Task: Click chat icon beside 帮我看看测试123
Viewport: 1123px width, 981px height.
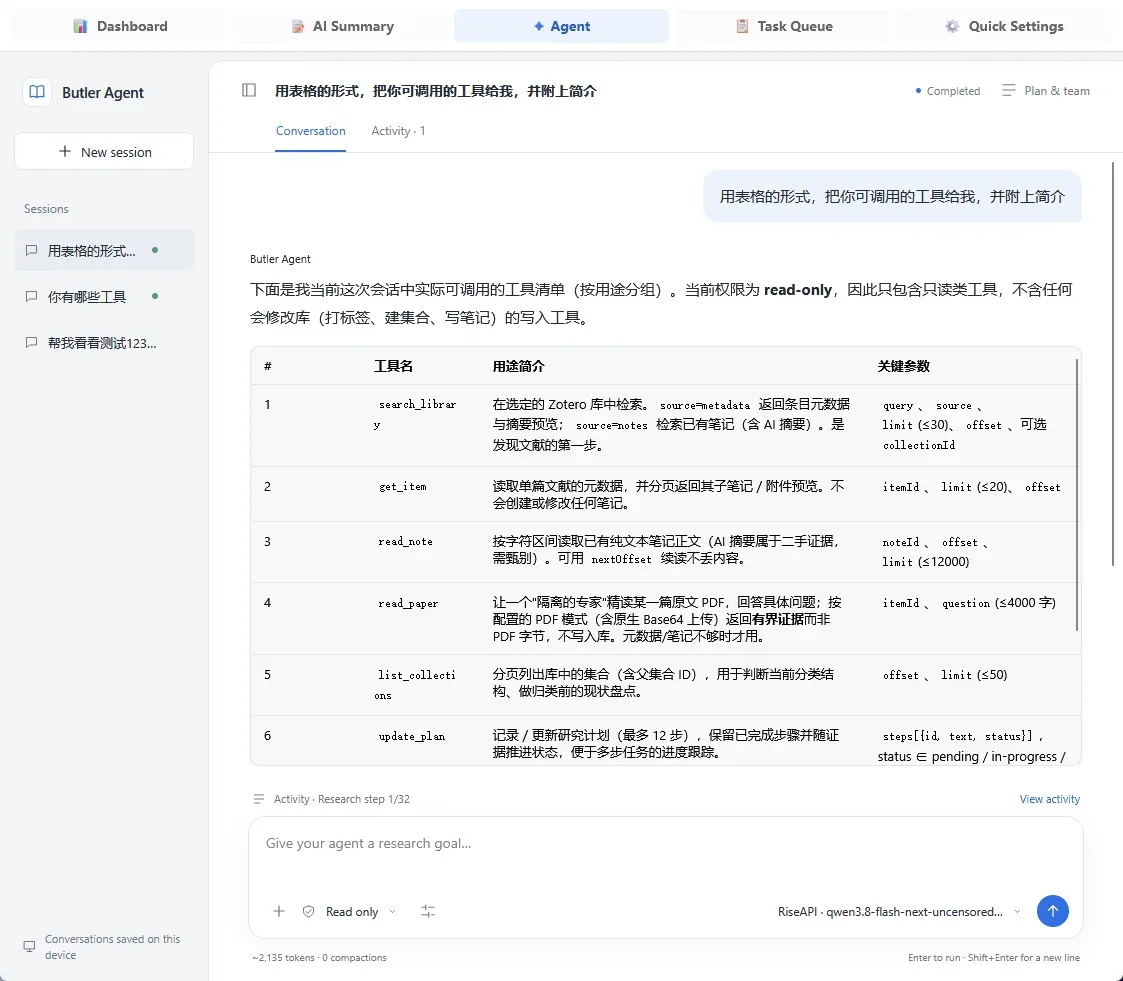Action: (31, 343)
